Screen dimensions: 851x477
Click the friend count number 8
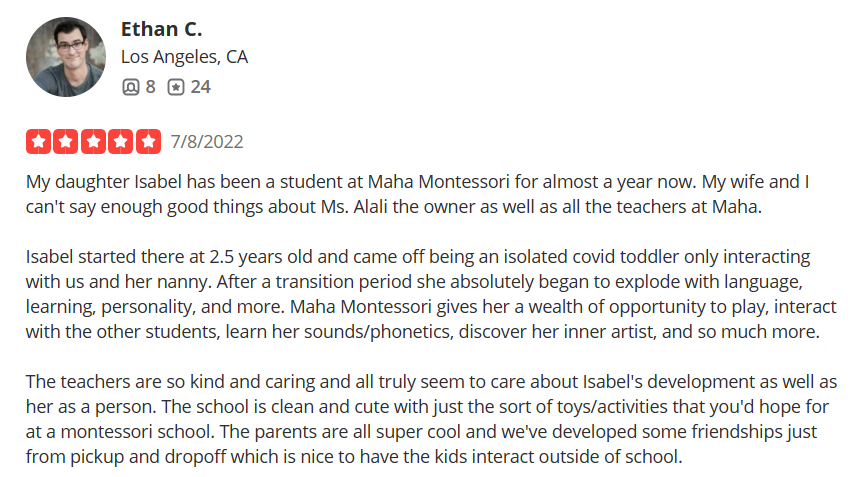click(x=150, y=87)
